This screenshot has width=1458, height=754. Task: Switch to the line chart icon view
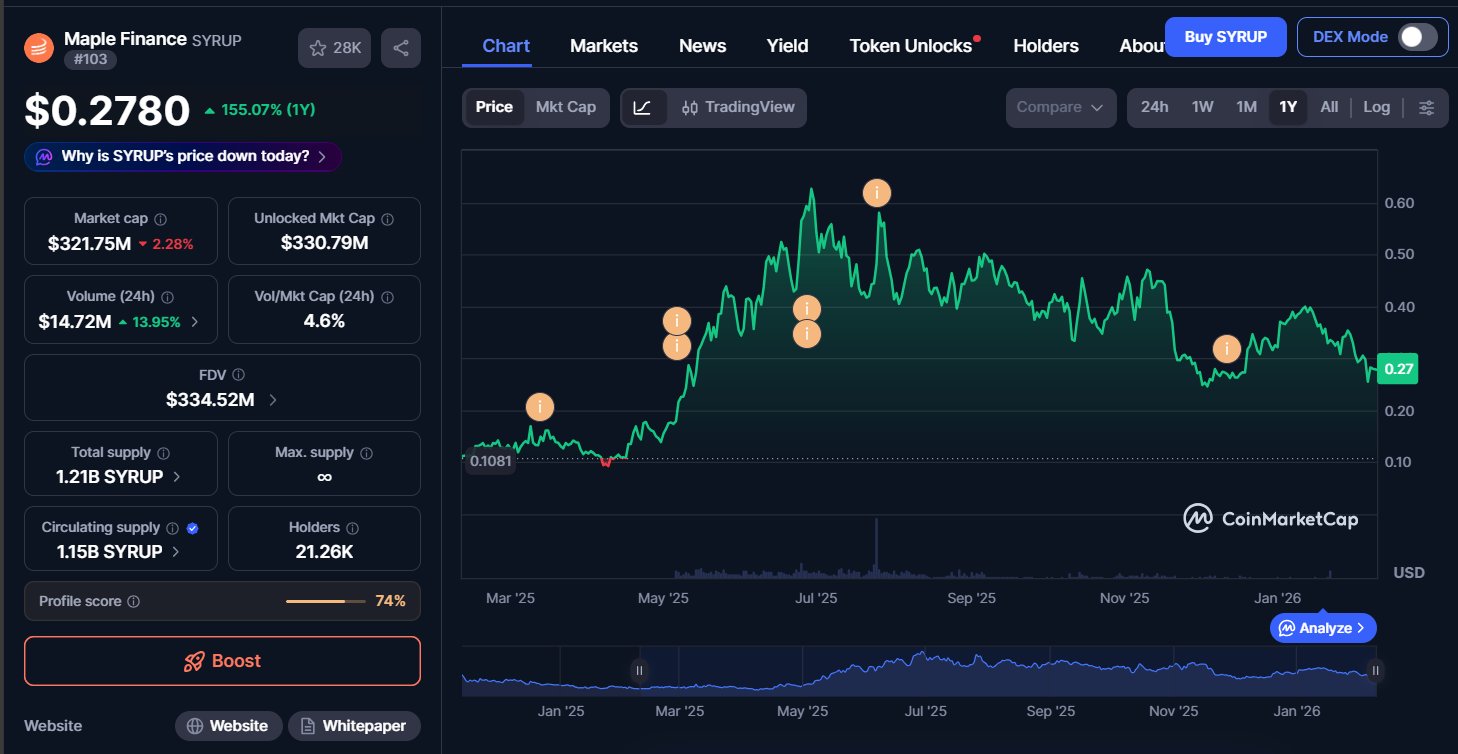[x=643, y=108]
